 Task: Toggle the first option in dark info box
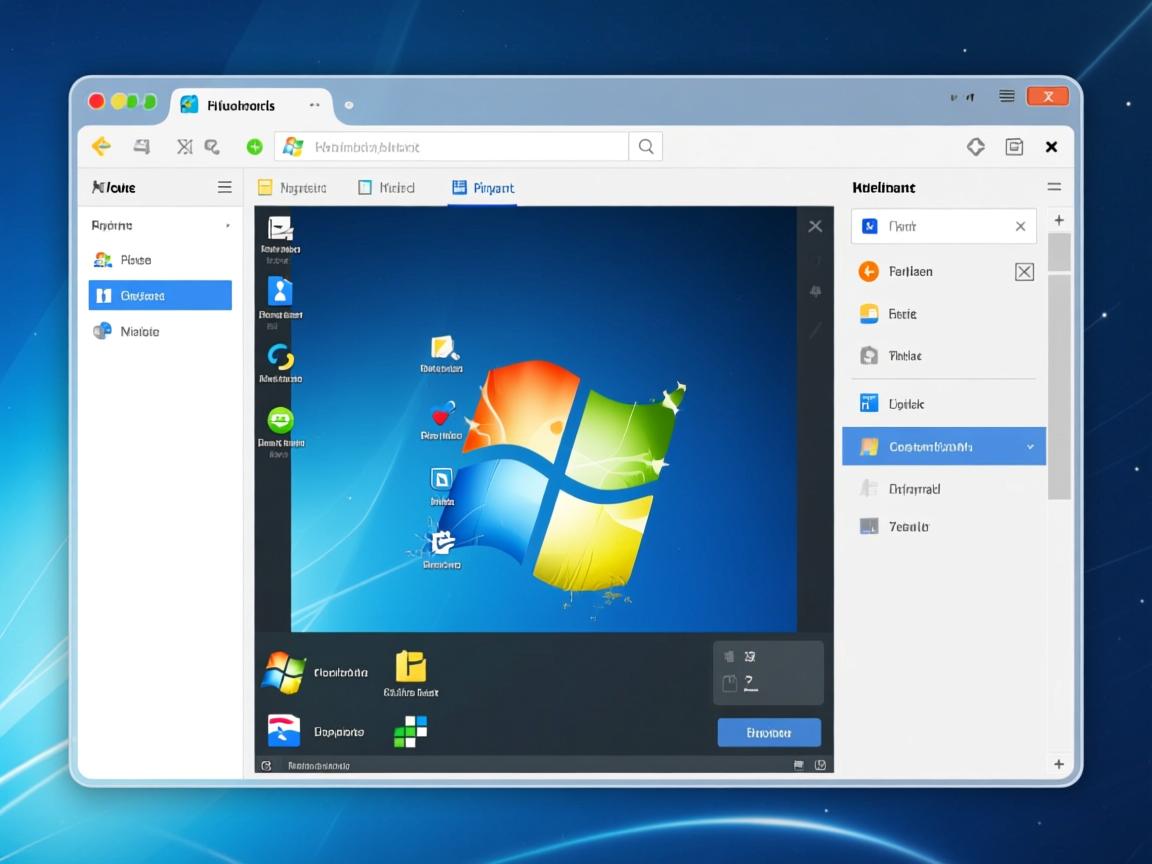729,657
